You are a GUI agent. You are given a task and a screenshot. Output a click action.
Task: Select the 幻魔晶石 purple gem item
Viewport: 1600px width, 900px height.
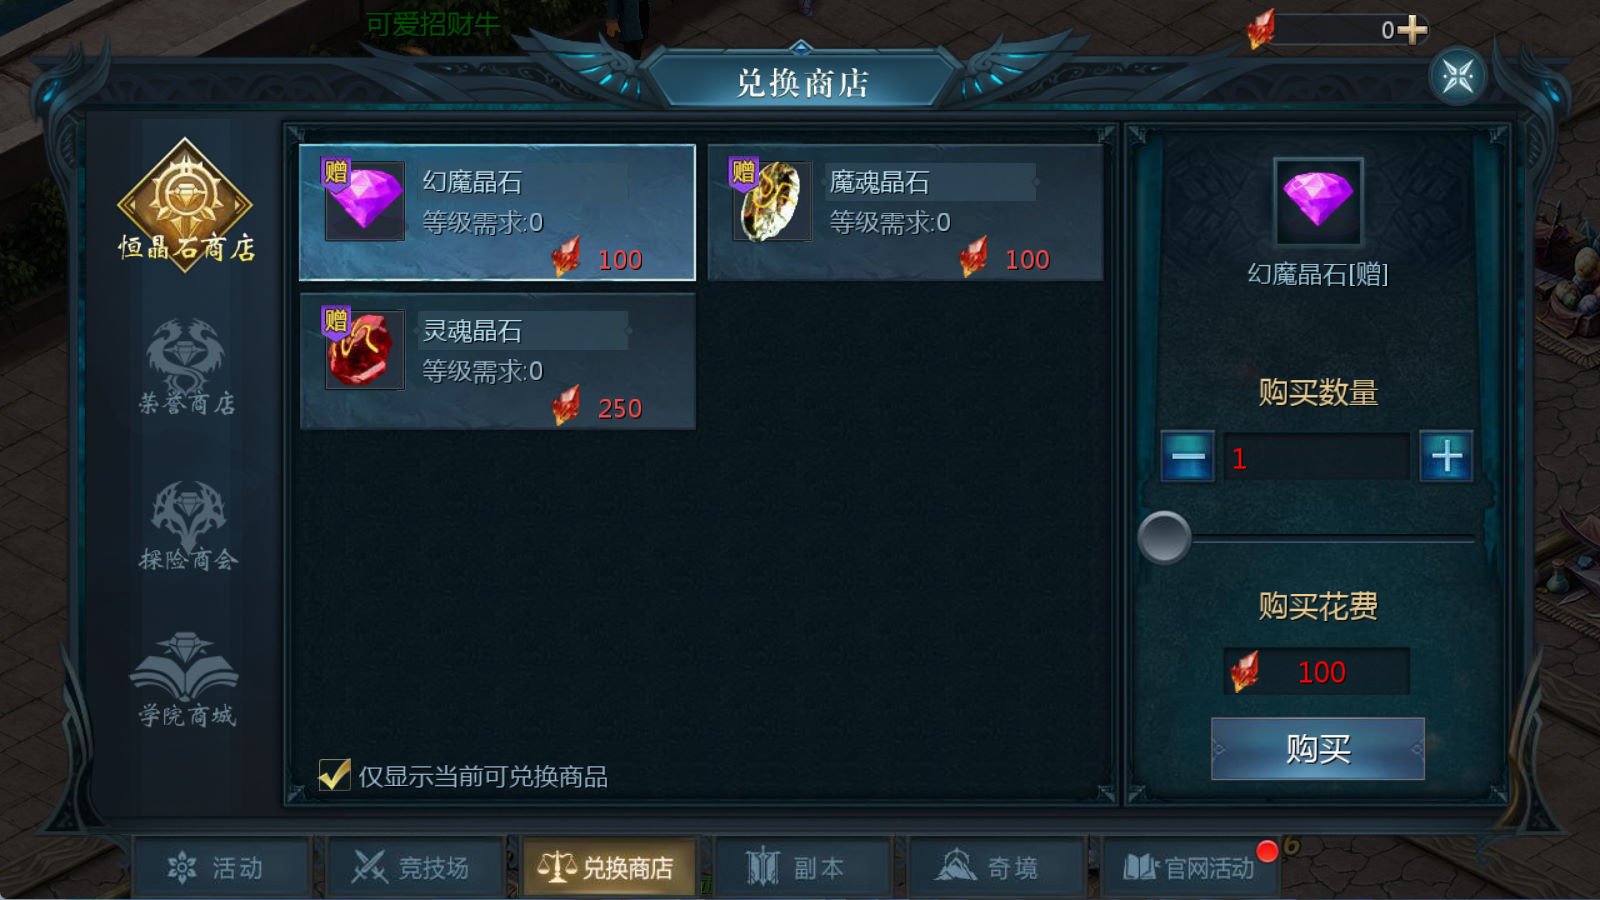pyautogui.click(x=498, y=213)
